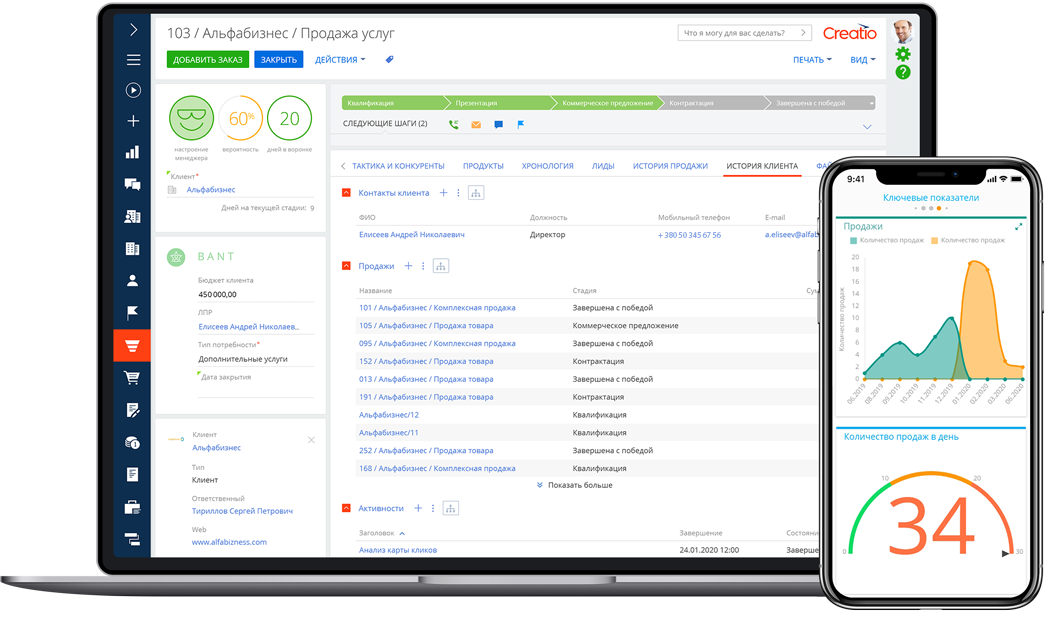Click the green phone call icon in next steps
The image size is (1060, 620).
[453, 125]
